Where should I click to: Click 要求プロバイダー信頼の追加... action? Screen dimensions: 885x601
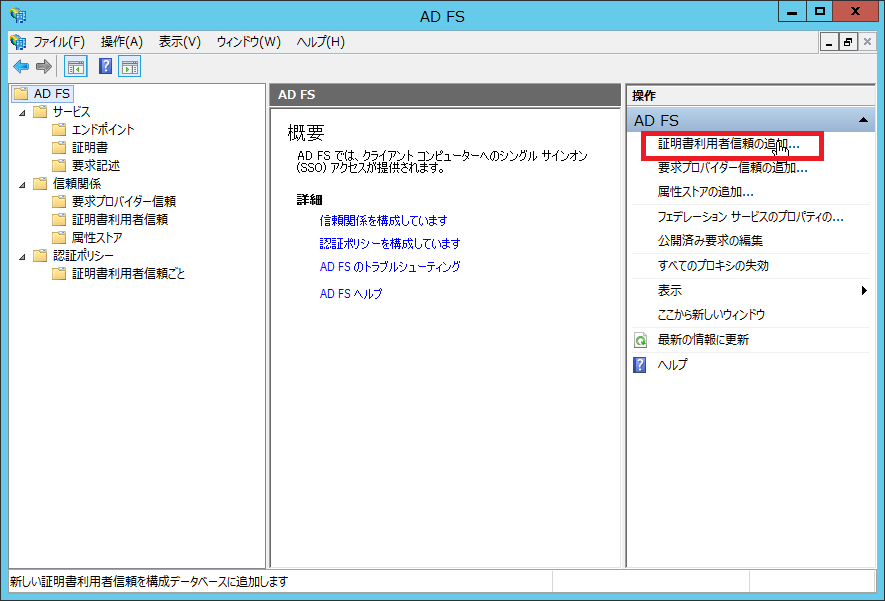(733, 168)
